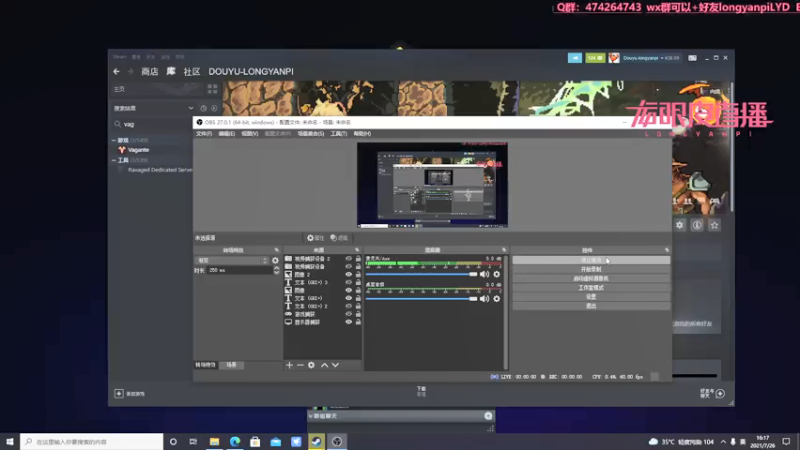Open 桌面音频 audio settings gear
This screenshot has height=450, width=800.
(x=497, y=299)
